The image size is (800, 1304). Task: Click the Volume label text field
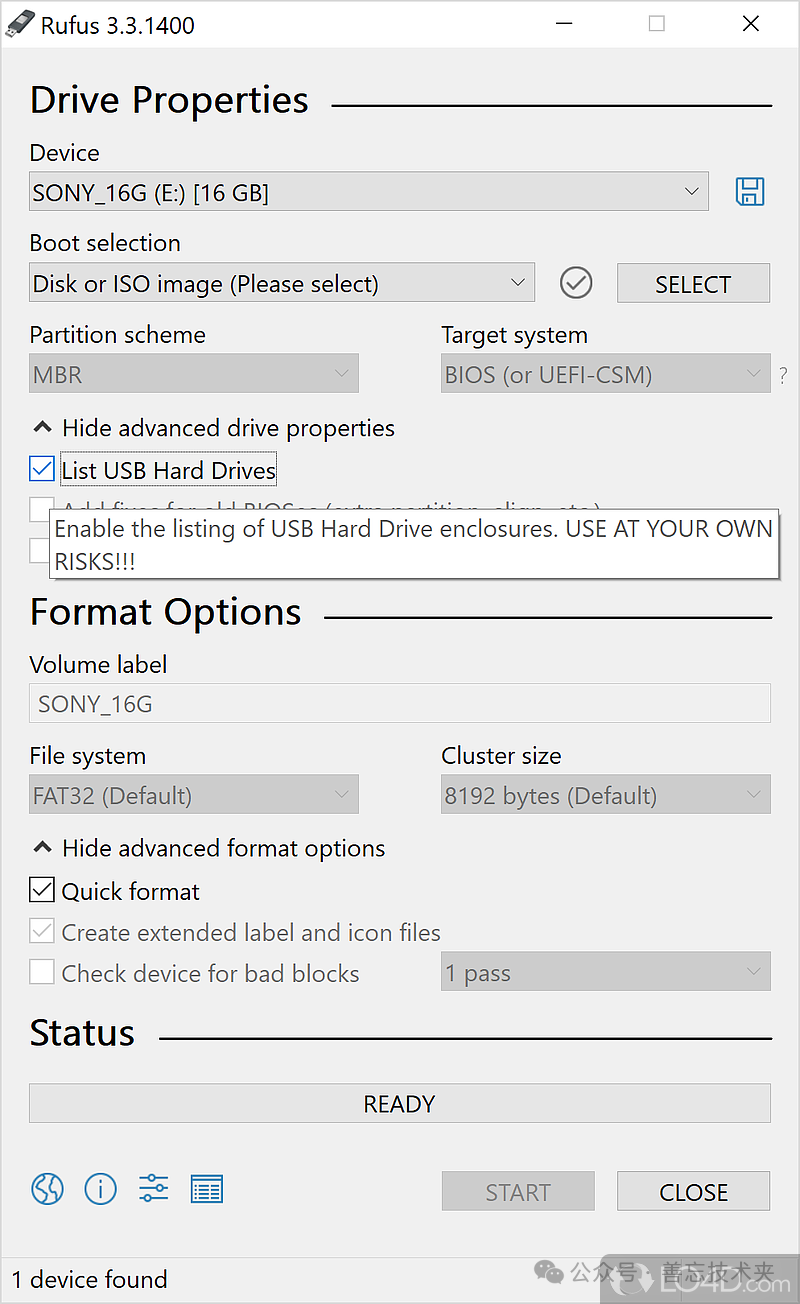pyautogui.click(x=399, y=704)
